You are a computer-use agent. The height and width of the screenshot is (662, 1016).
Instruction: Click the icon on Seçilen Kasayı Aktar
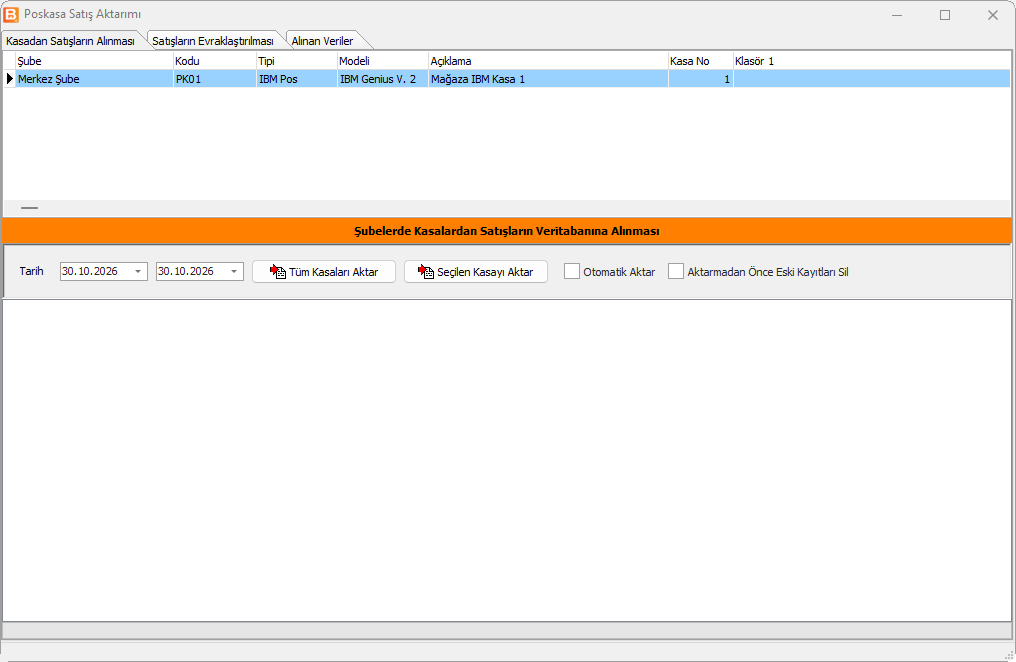[x=426, y=271]
